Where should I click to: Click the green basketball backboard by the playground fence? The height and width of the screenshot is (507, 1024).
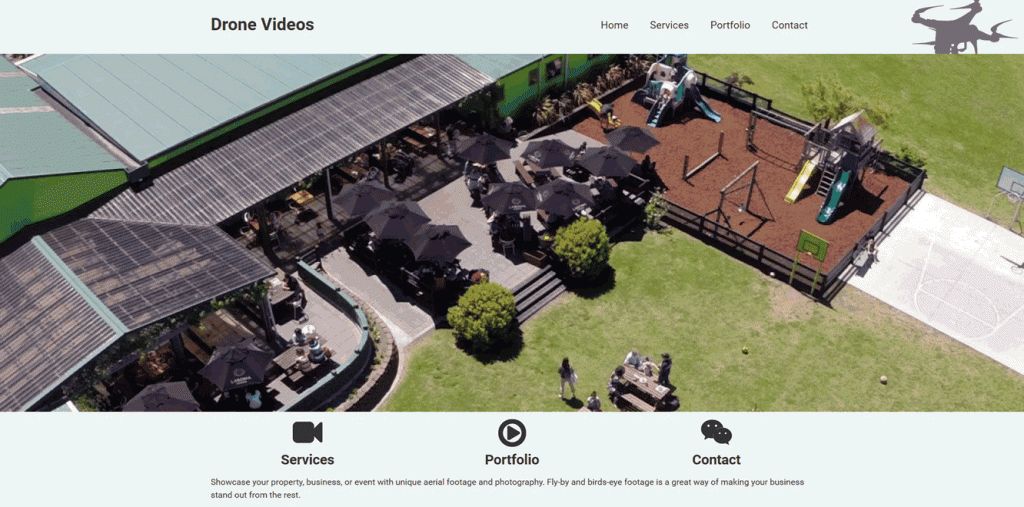coord(812,246)
